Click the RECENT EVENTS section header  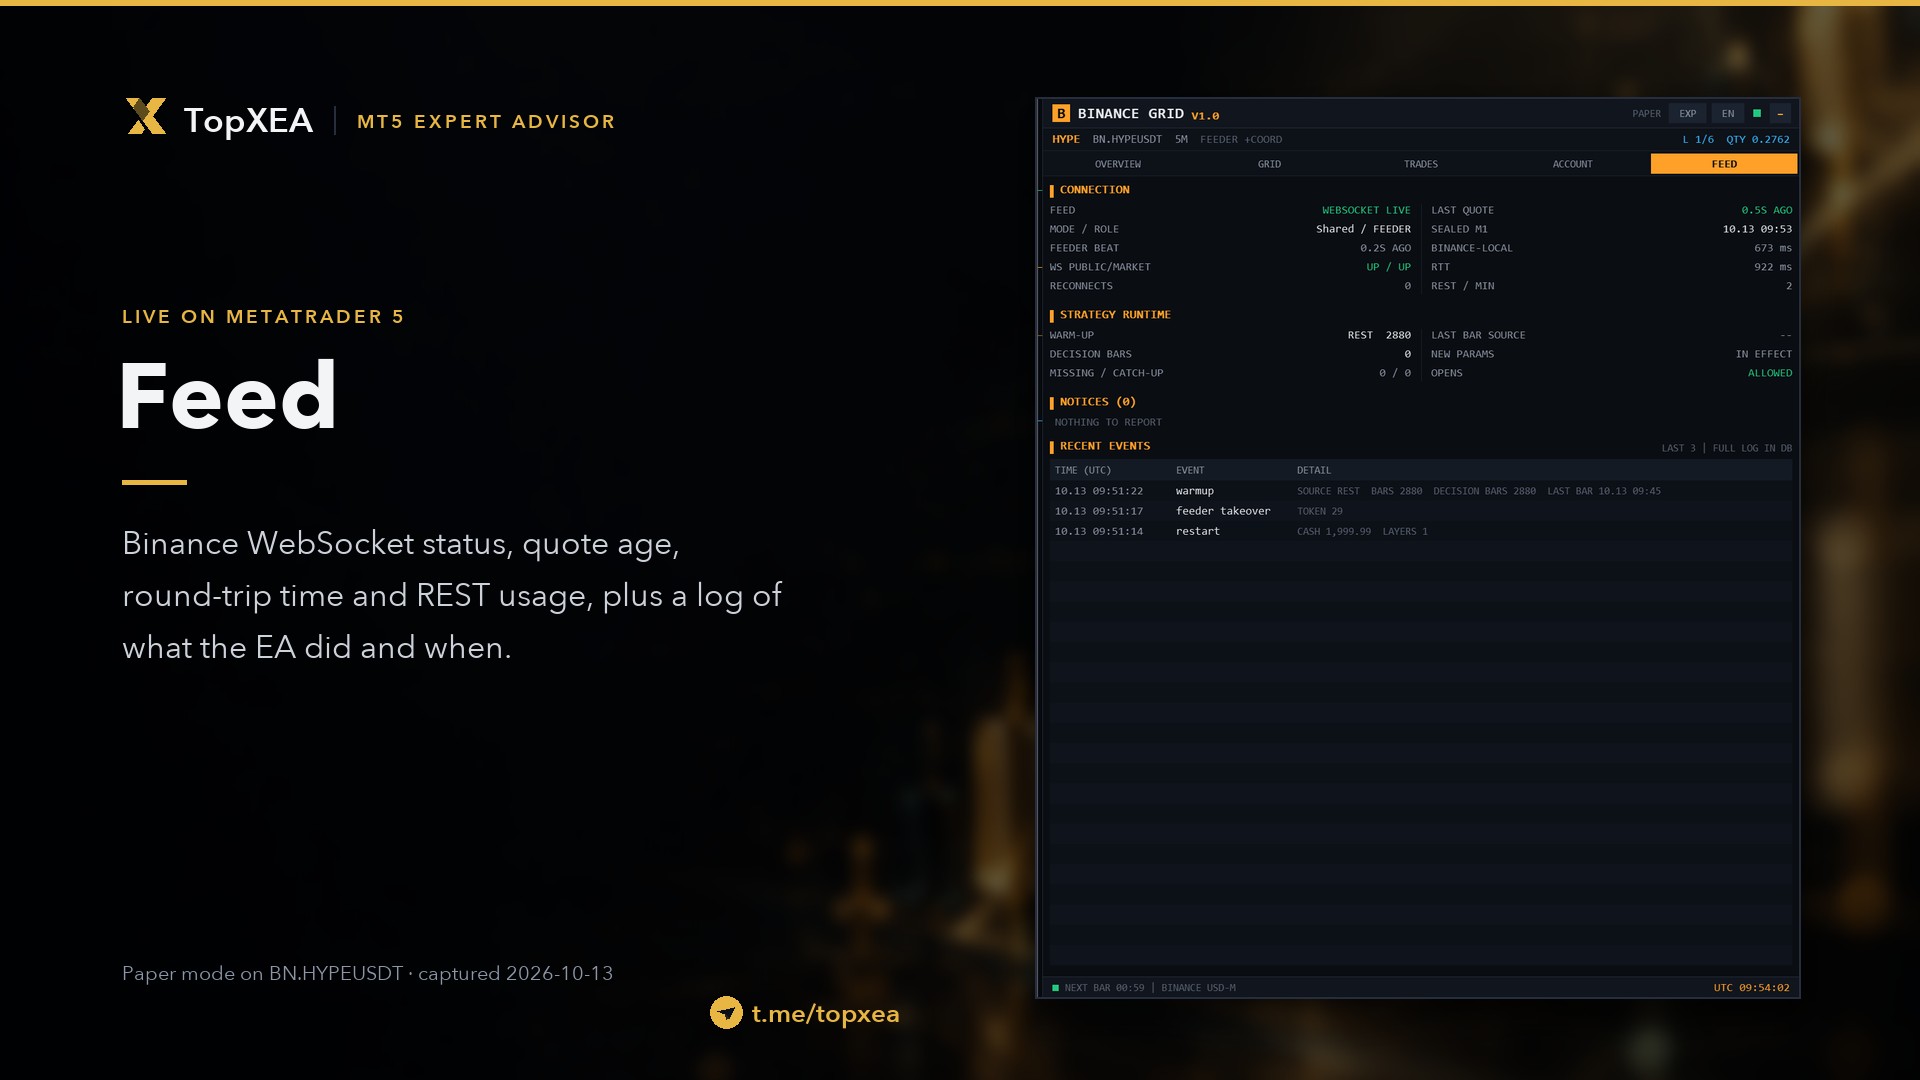(1105, 446)
